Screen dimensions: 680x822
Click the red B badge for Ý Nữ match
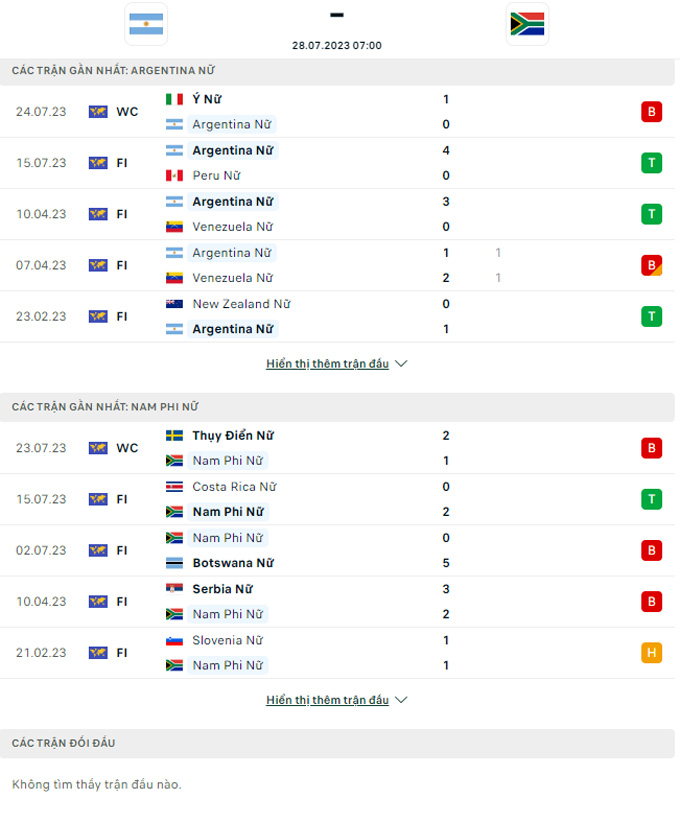651,112
